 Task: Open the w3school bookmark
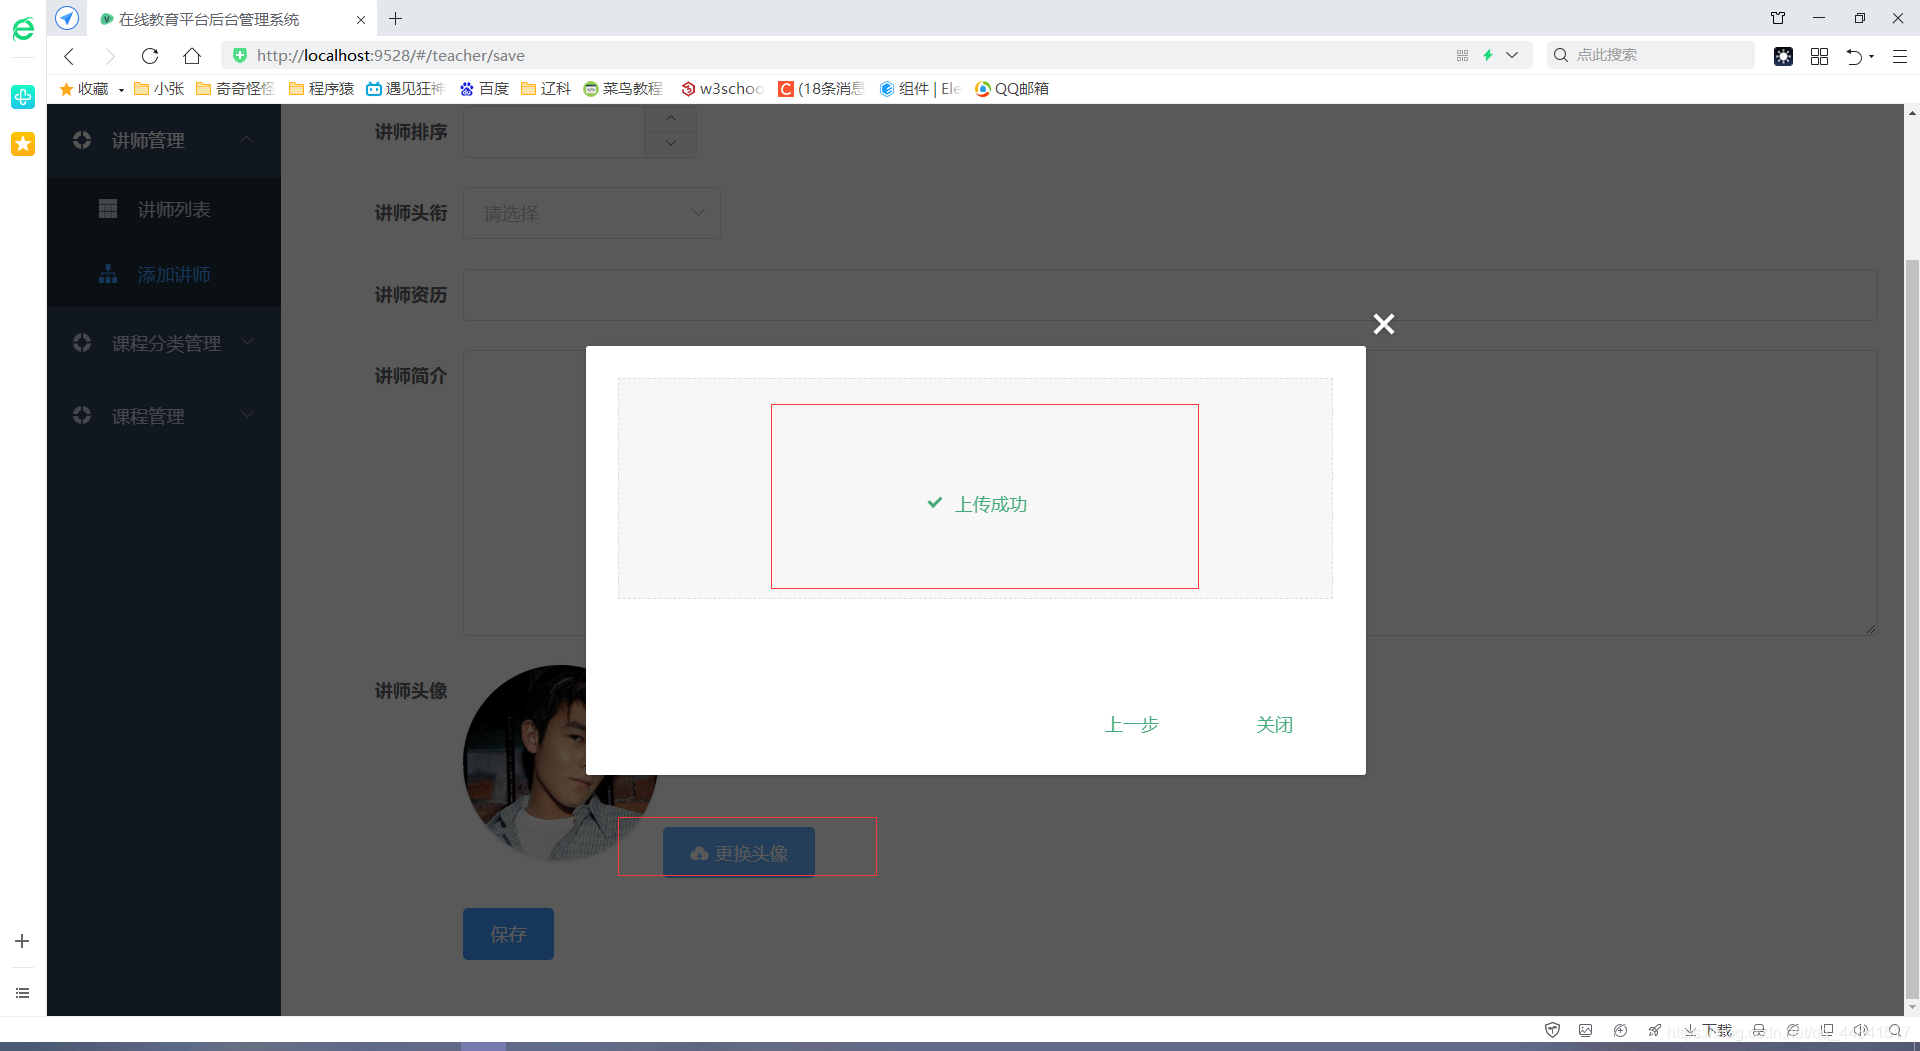[722, 89]
